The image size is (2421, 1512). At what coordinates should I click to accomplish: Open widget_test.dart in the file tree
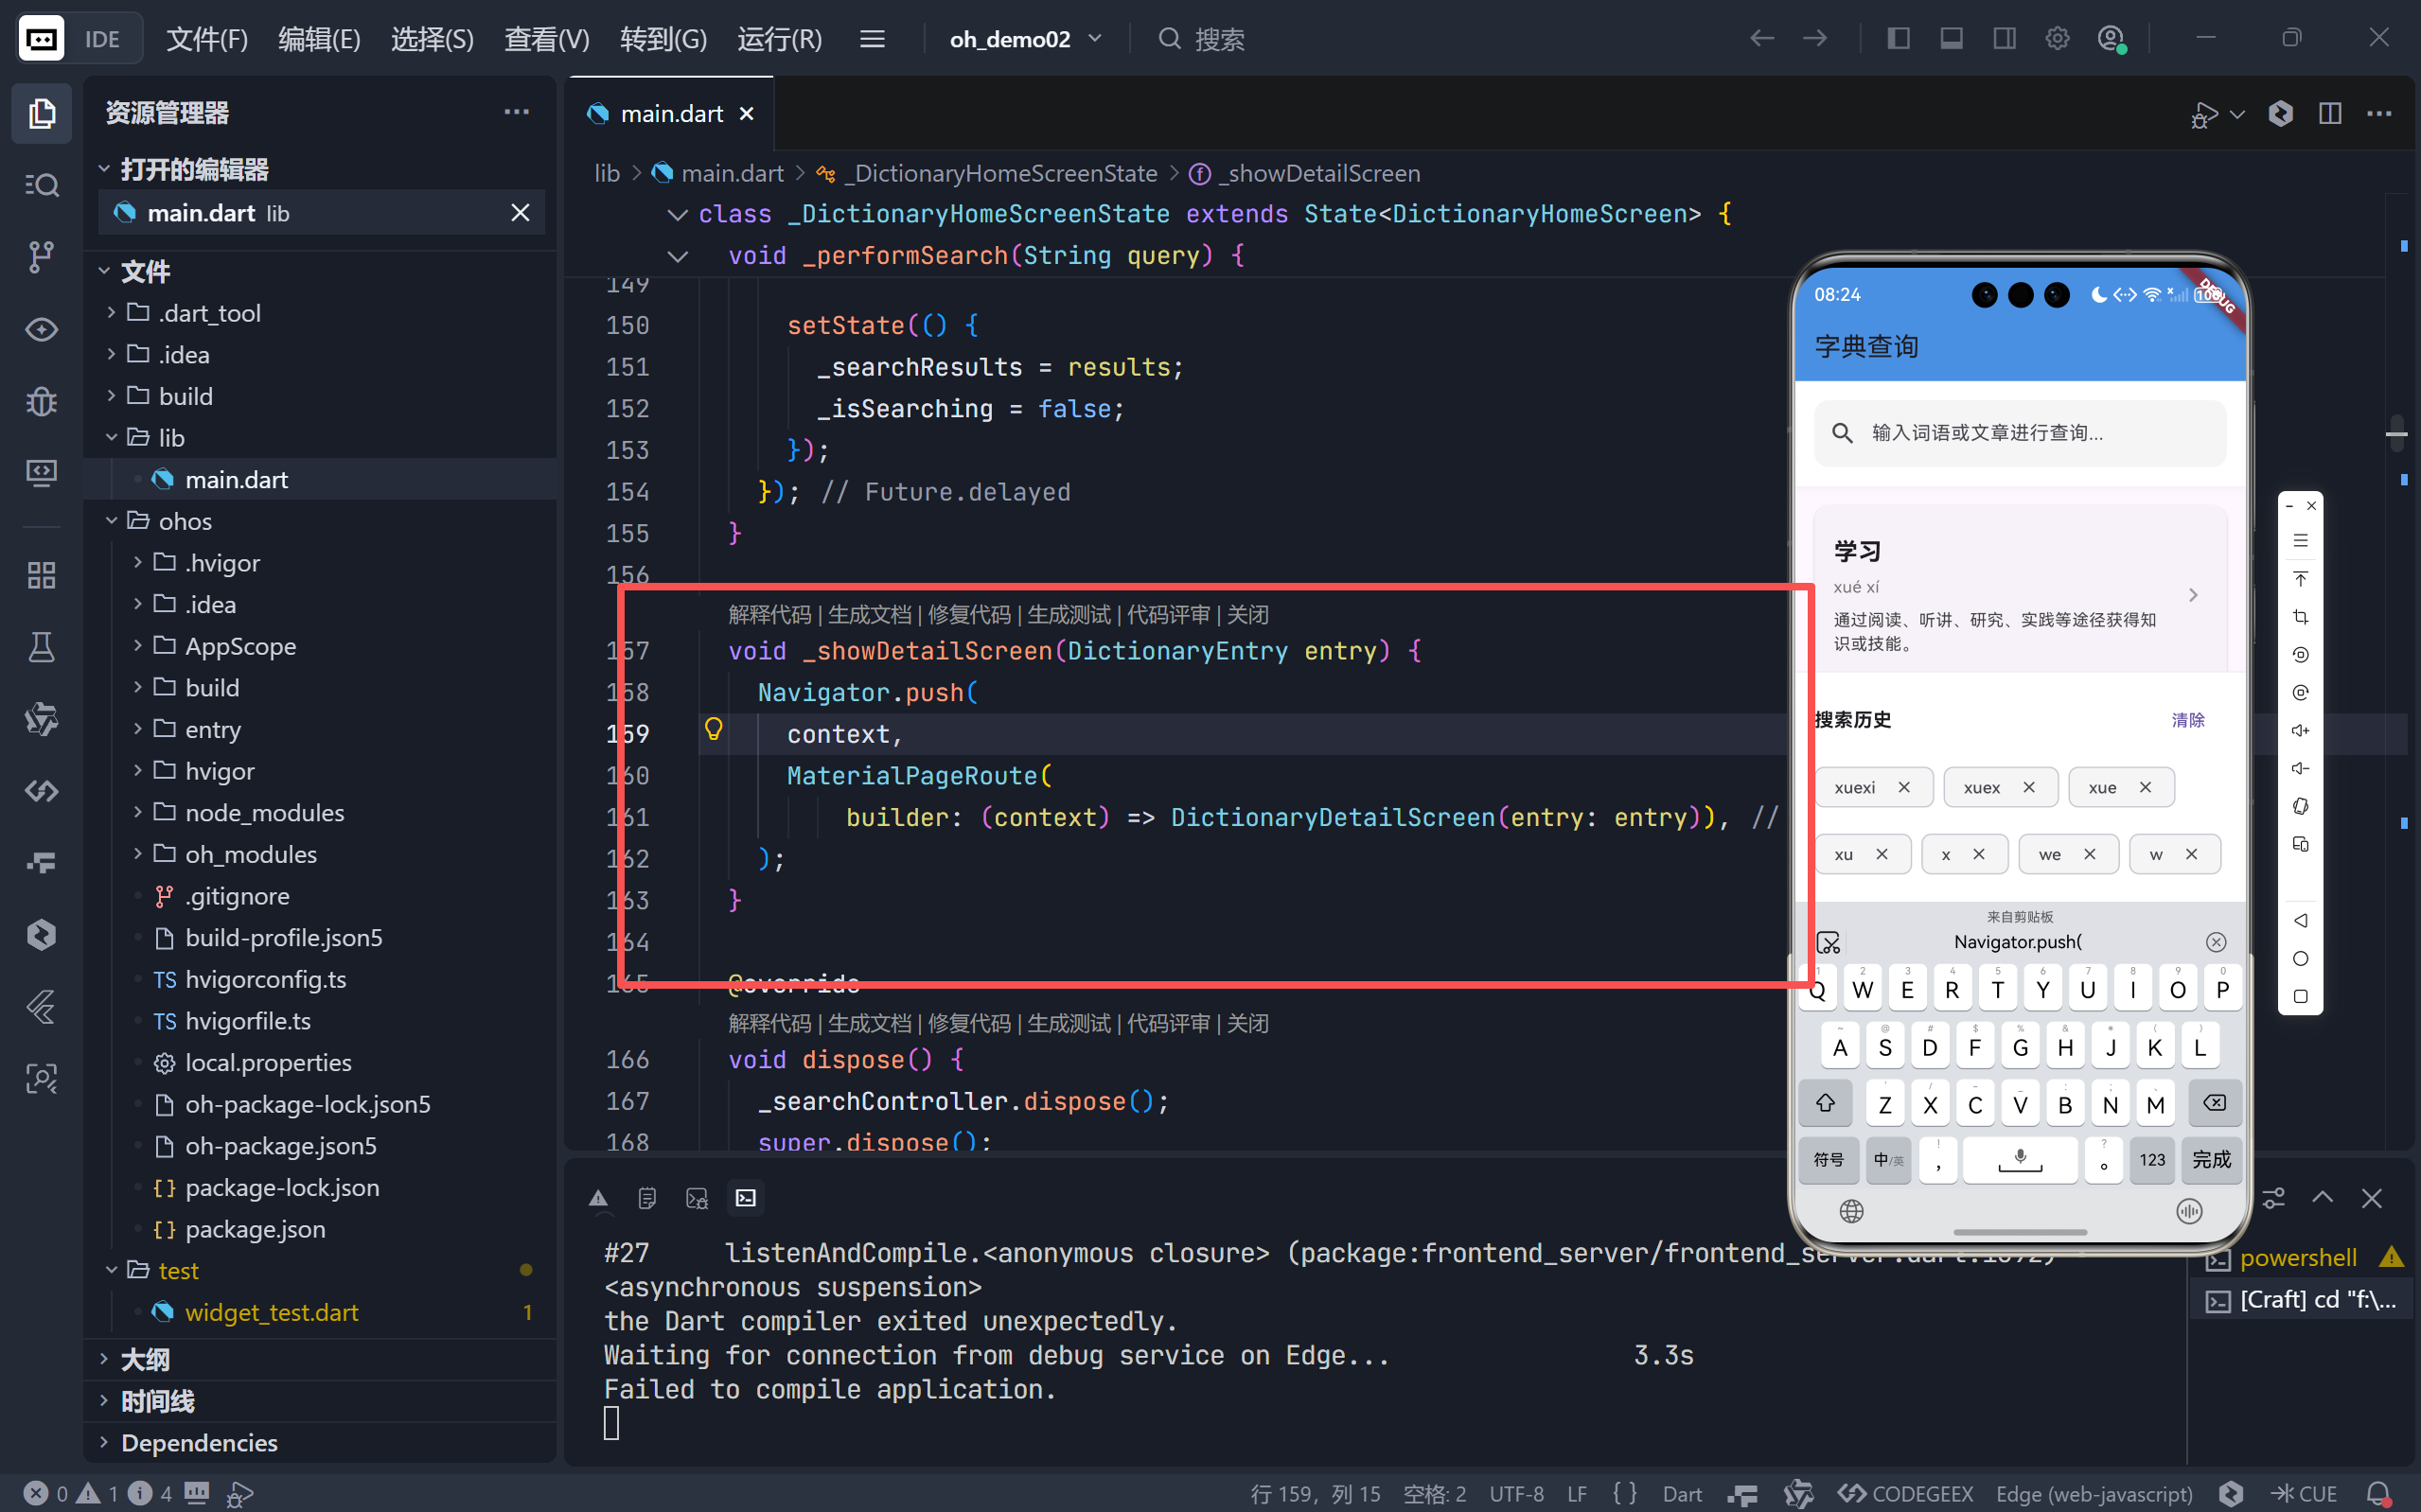point(271,1311)
